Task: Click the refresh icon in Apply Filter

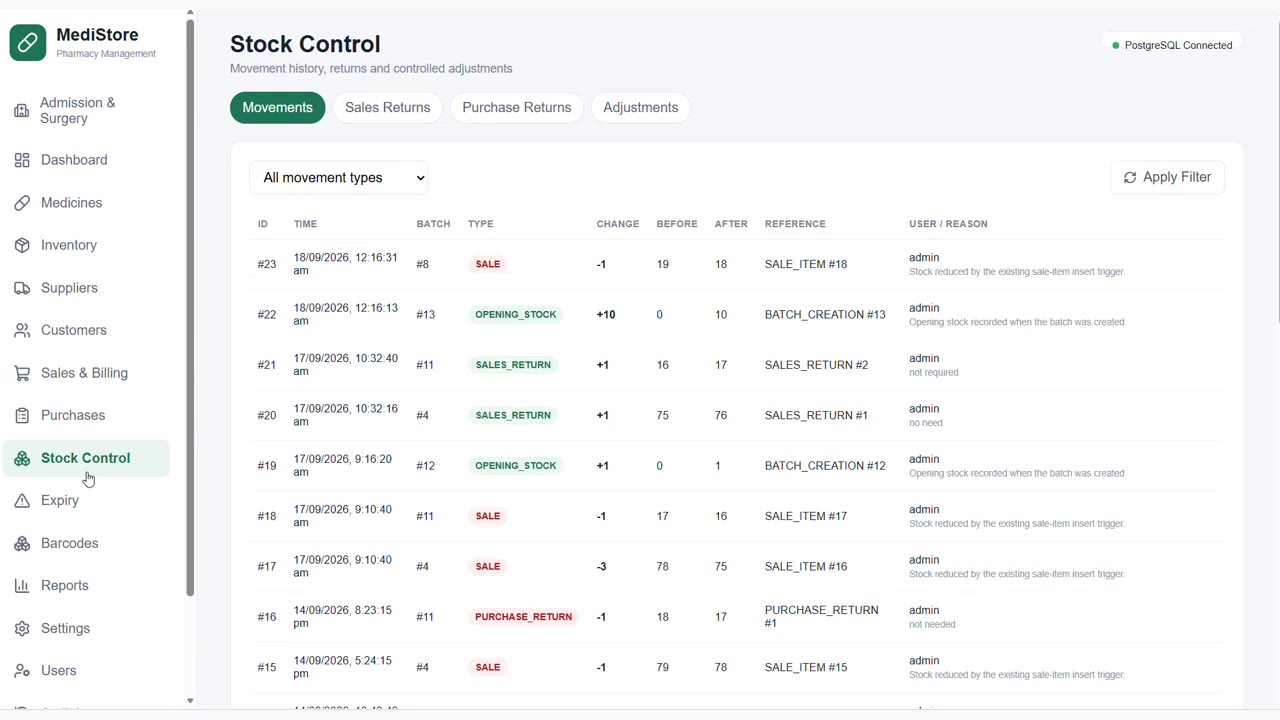Action: [x=1130, y=177]
